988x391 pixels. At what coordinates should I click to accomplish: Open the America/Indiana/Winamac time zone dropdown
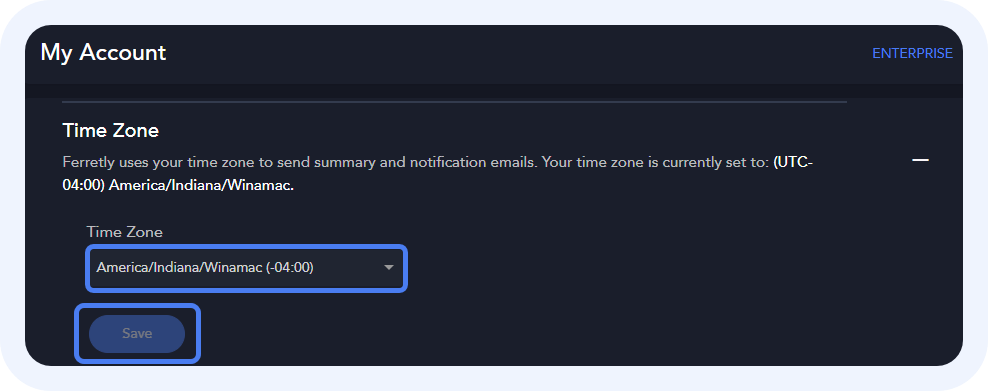(246, 268)
